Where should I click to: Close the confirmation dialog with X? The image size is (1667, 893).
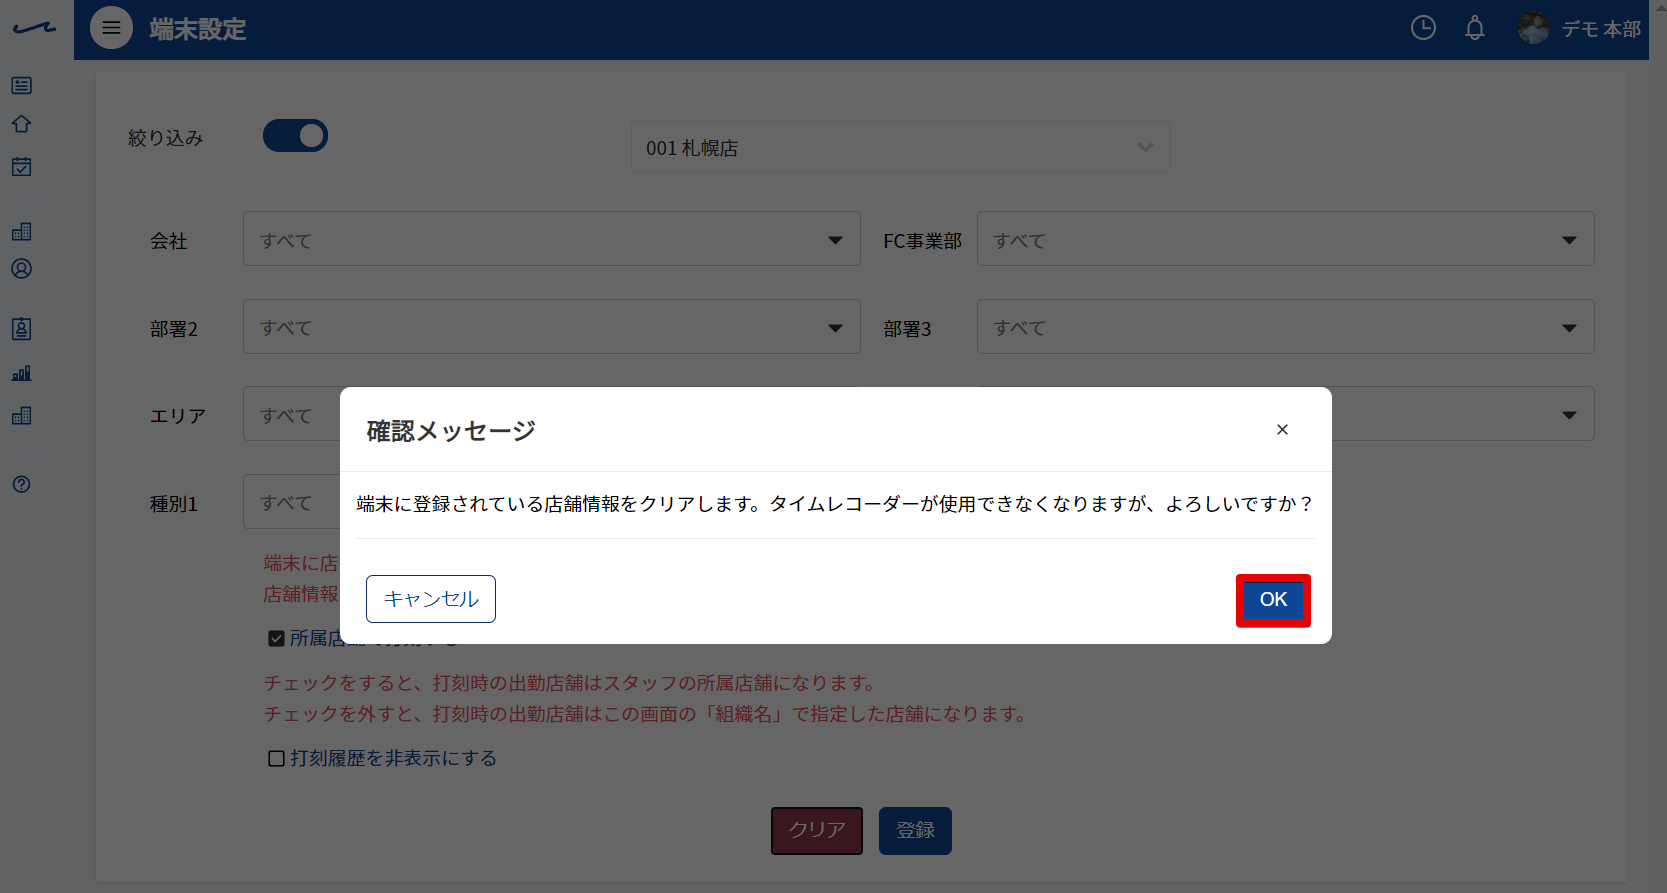(1282, 429)
